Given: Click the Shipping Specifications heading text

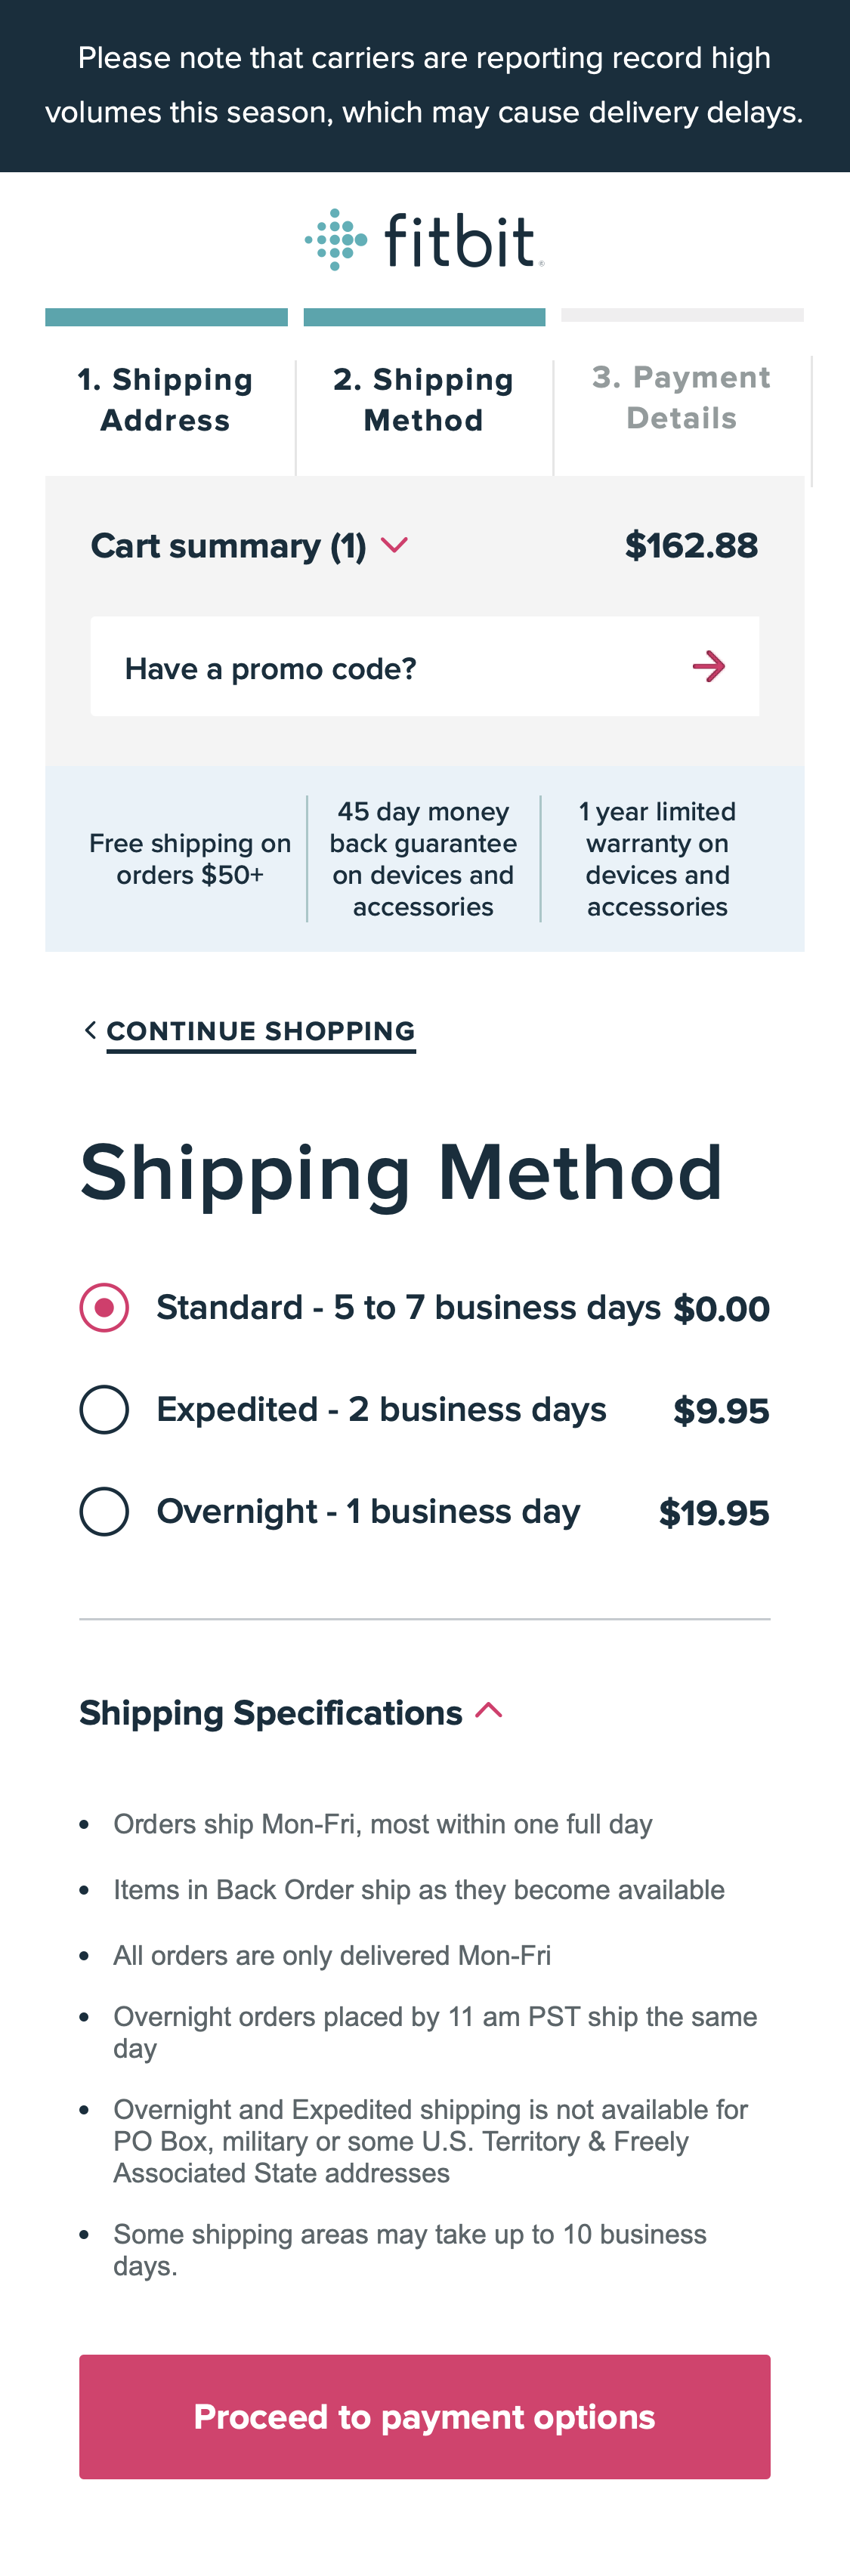Looking at the screenshot, I should coord(271,1713).
